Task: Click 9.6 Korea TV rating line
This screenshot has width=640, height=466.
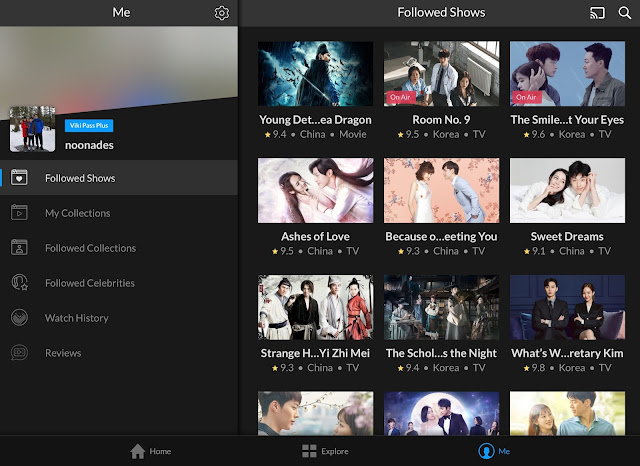Action: [567, 134]
